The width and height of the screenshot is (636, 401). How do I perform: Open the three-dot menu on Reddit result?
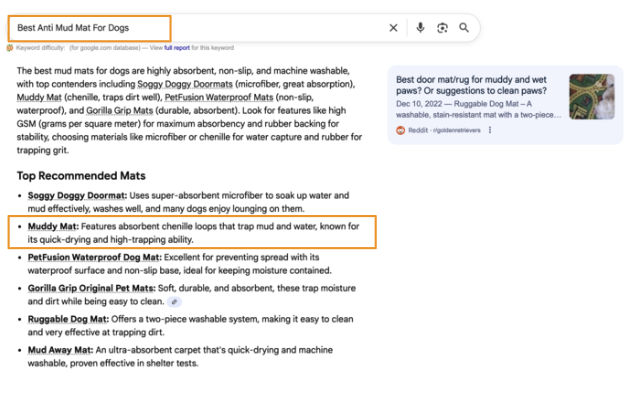pos(490,130)
